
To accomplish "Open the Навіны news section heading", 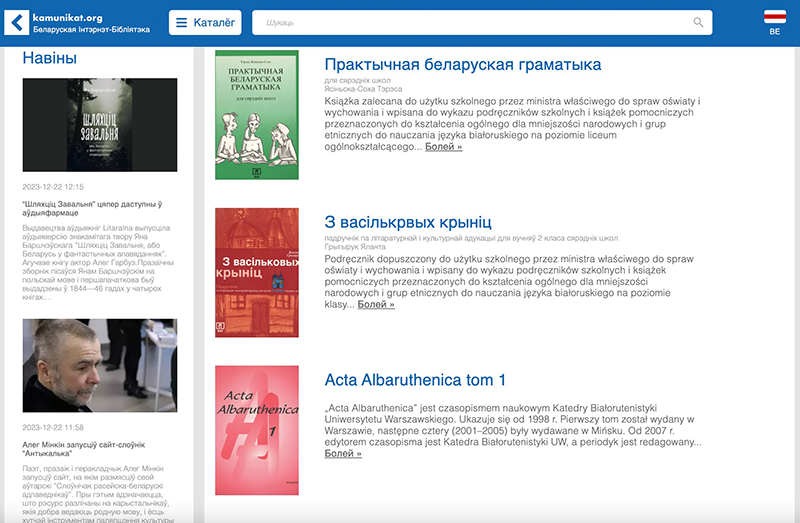I will pos(50,59).
